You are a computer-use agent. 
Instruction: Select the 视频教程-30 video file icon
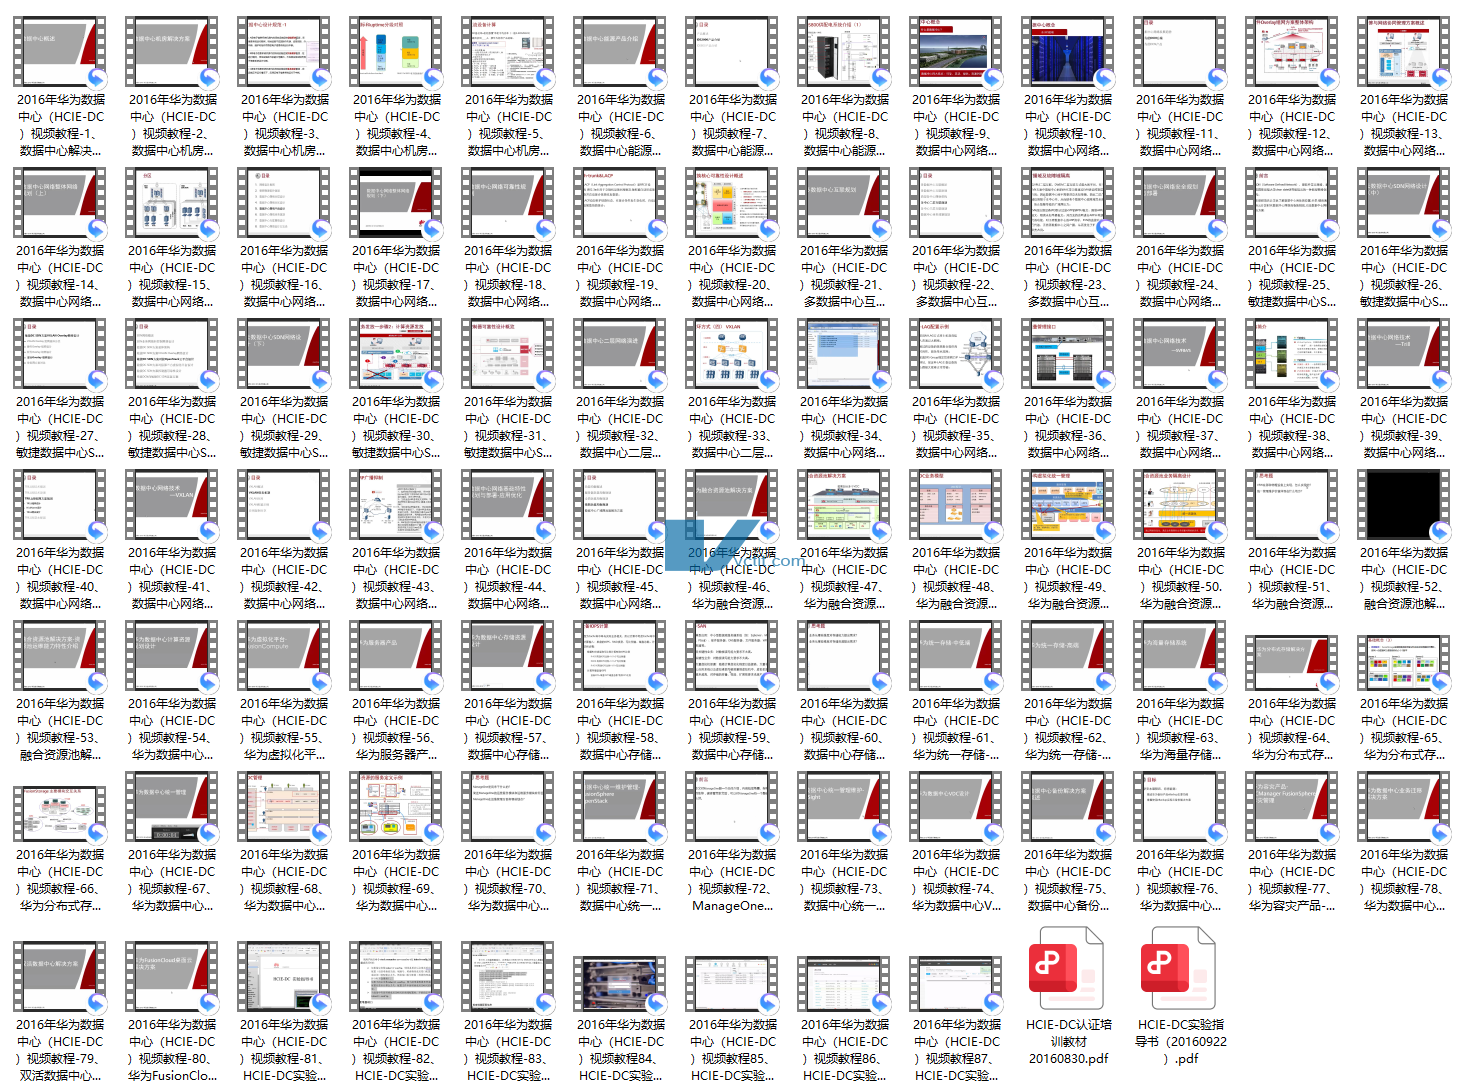[x=396, y=354]
